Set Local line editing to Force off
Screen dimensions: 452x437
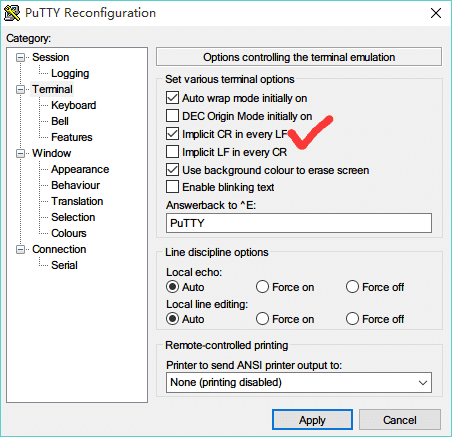point(352,319)
